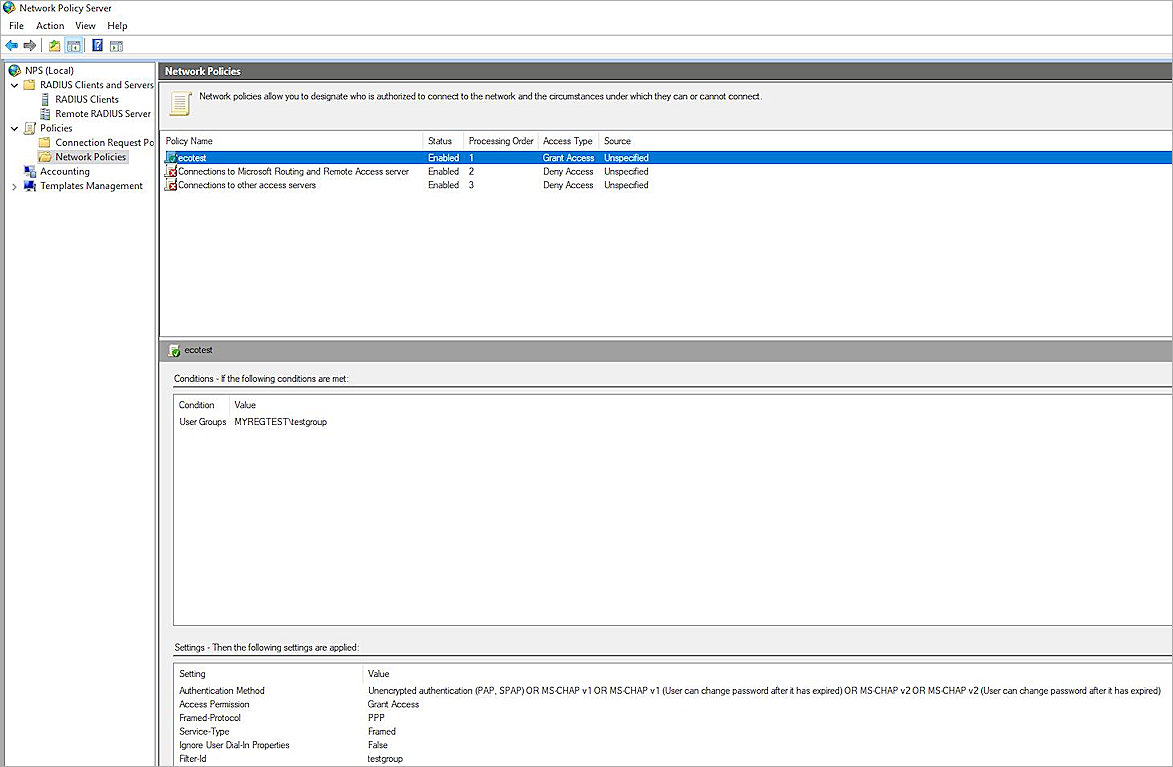
Task: Open the Export List toolbar icon
Action: click(x=53, y=45)
